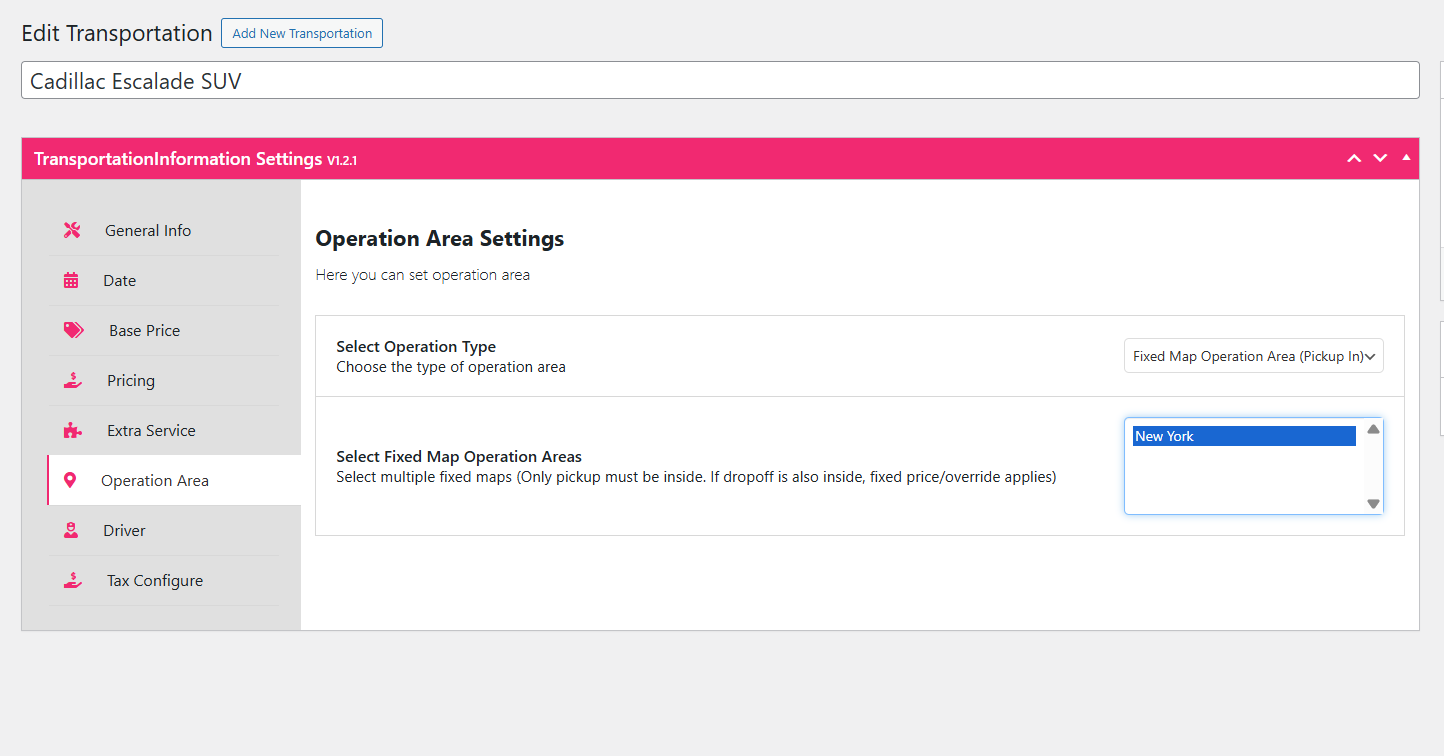
Task: Click the Cadillac Escalade SUV title field
Action: (720, 81)
